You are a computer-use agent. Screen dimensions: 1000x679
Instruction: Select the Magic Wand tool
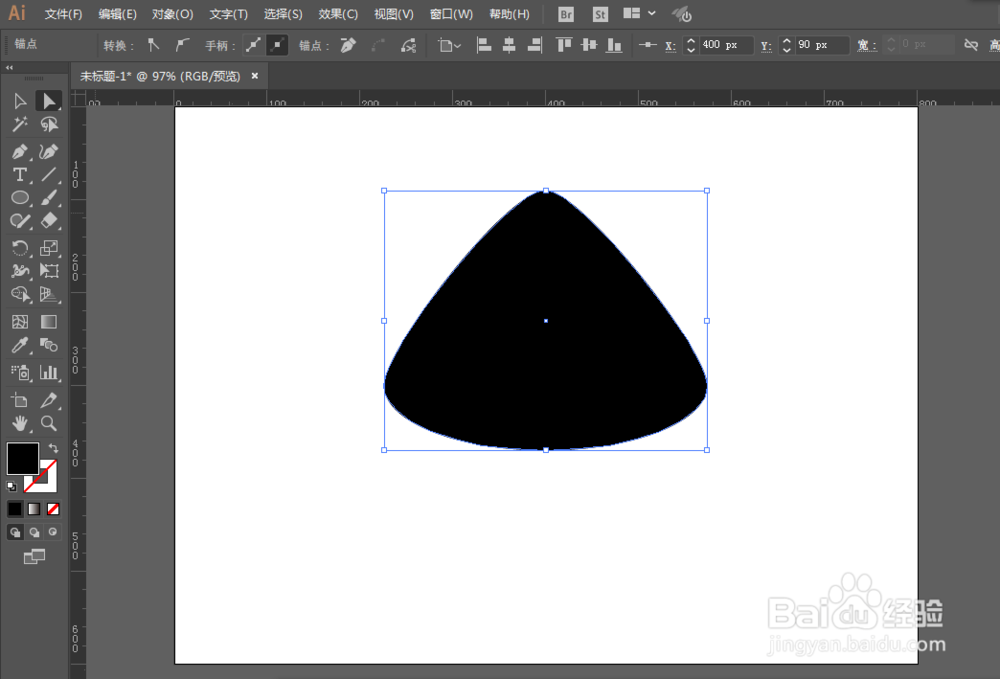click(x=20, y=124)
